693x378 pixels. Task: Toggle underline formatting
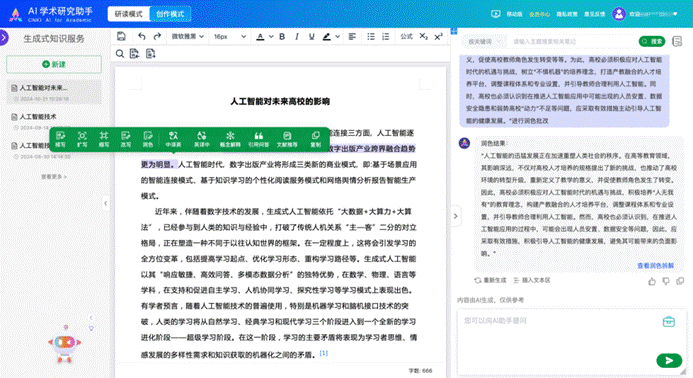pyautogui.click(x=312, y=37)
